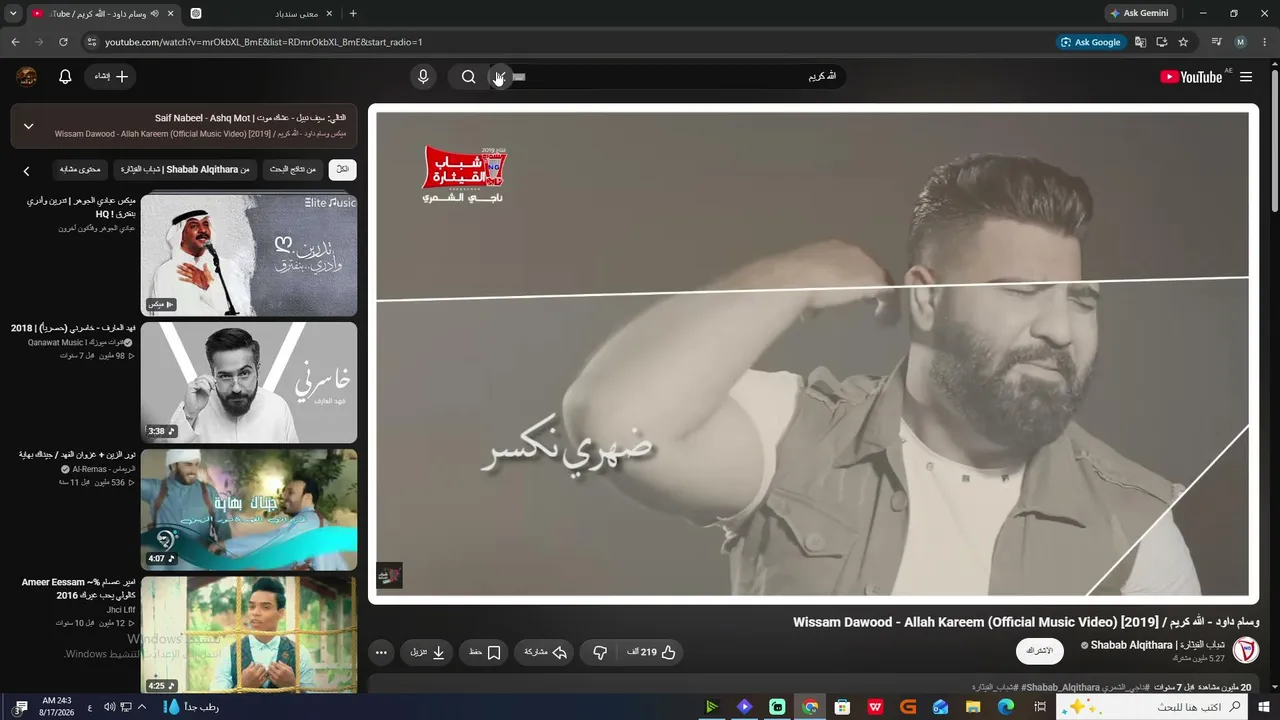Click the إنشاء create button
The image size is (1280, 720).
pyautogui.click(x=111, y=77)
